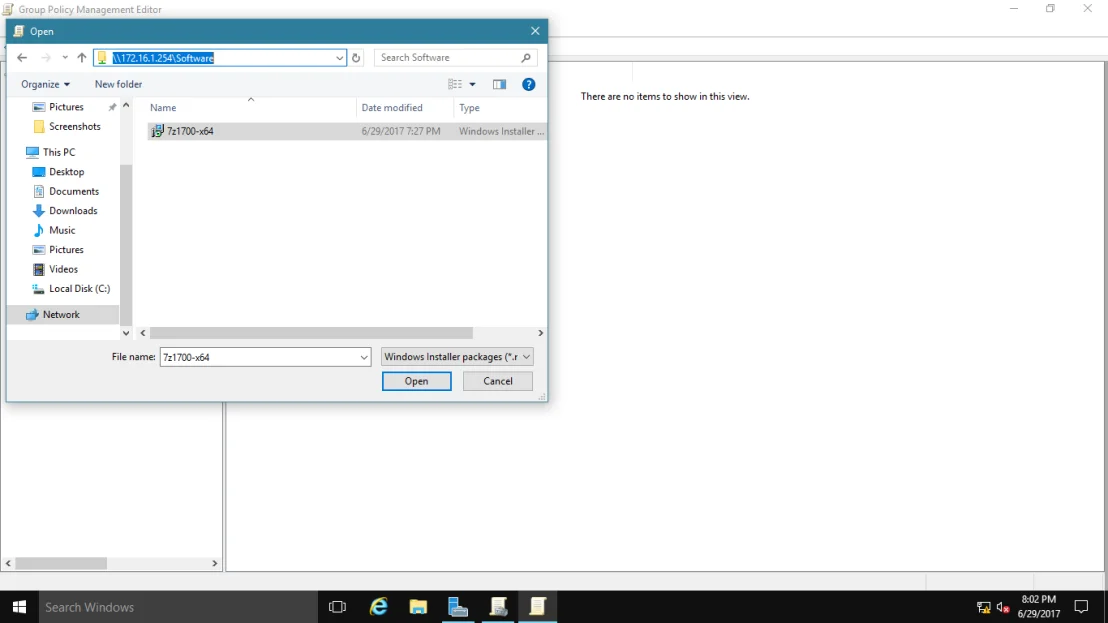Viewport: 1108px width, 623px height.
Task: Open the Screenshots folder
Action: 74,126
